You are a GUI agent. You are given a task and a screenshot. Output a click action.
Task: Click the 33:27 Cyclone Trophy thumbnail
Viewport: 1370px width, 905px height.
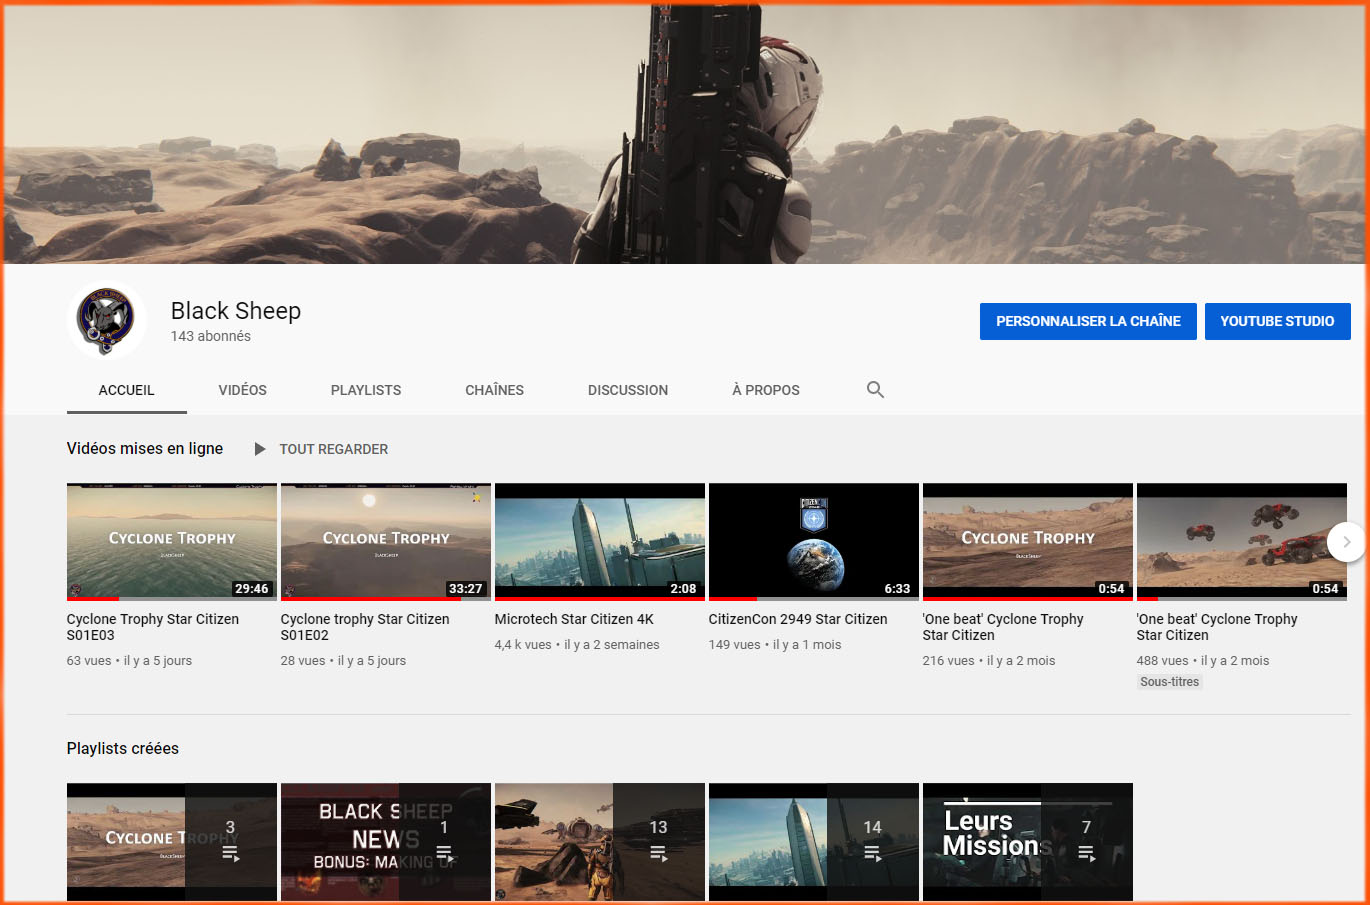tap(386, 542)
